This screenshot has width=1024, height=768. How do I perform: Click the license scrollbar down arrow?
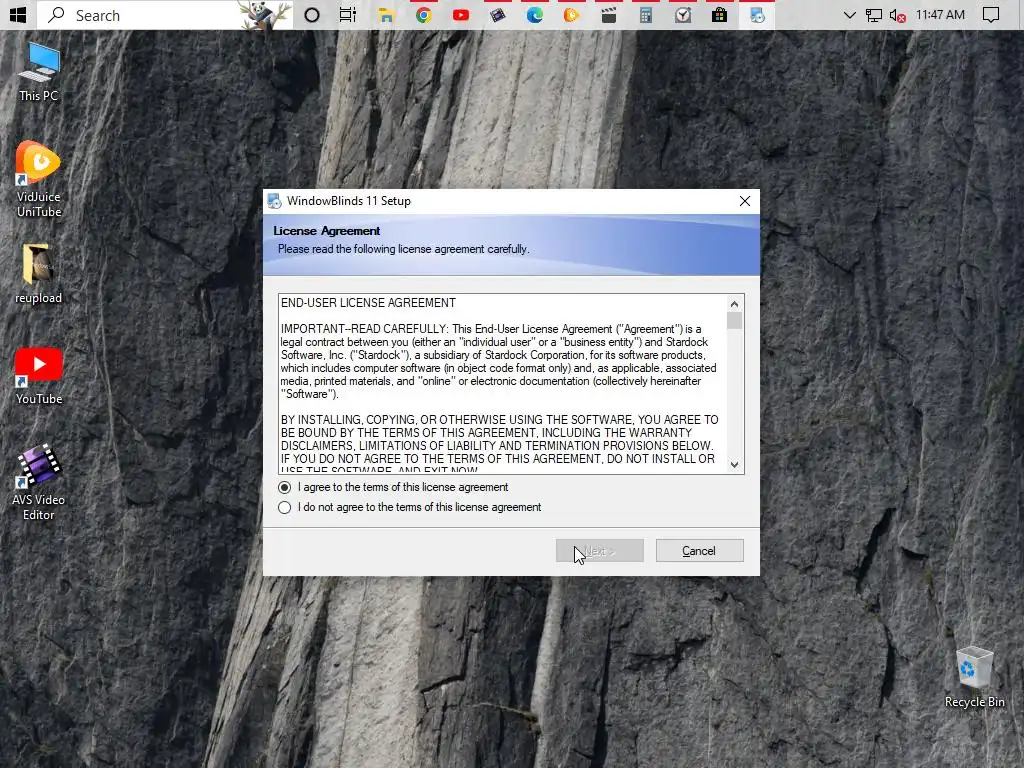point(735,464)
